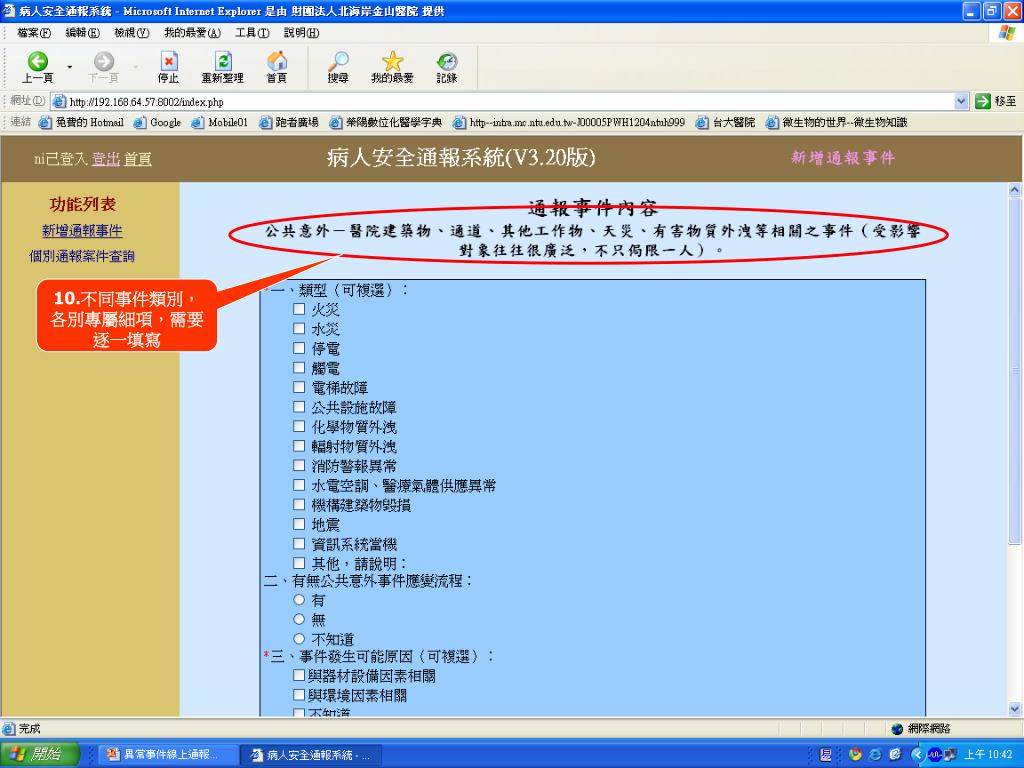Select the 輻射物質外洩 checkbox
This screenshot has height=768, width=1024.
[299, 446]
